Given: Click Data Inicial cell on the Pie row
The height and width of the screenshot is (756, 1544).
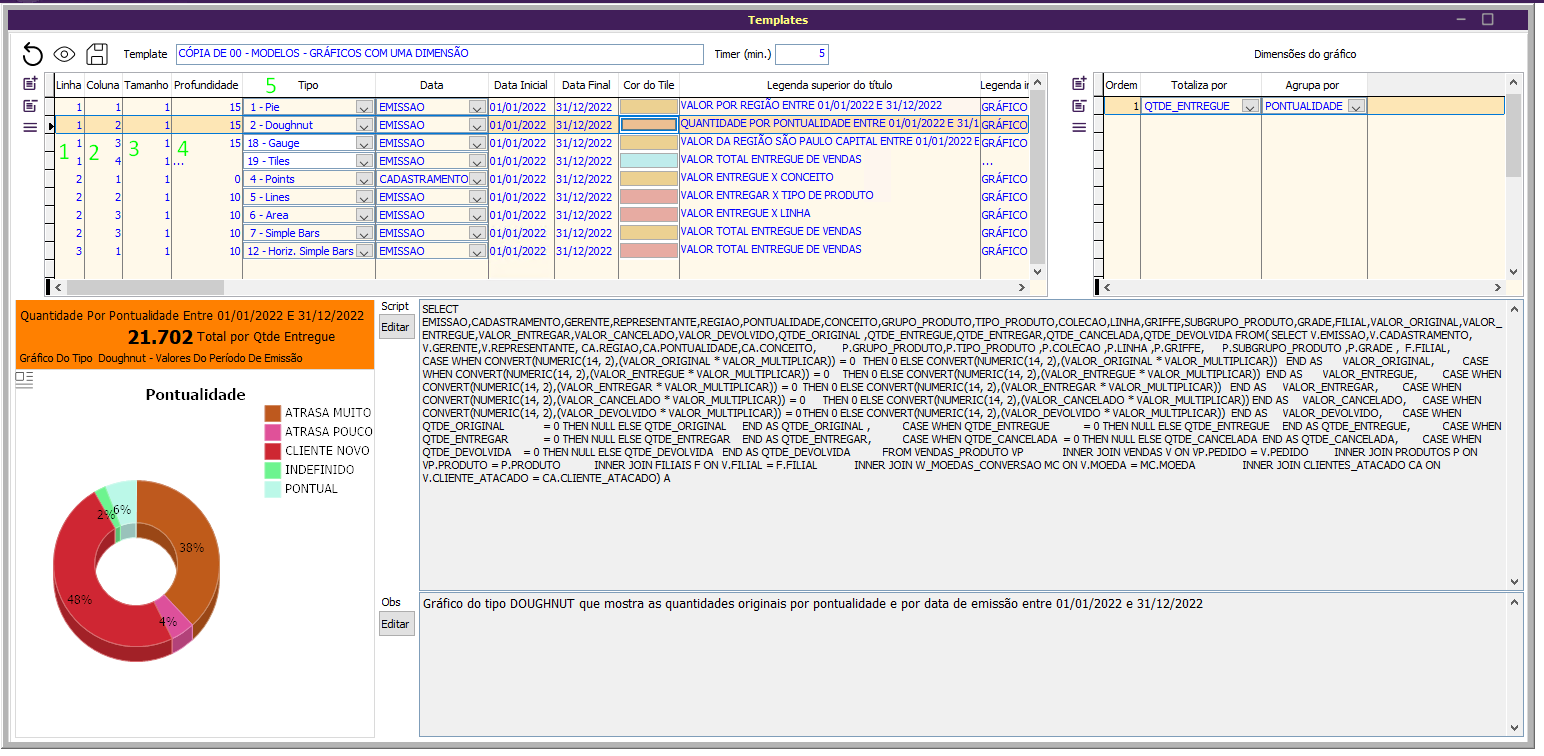Looking at the screenshot, I should point(521,106).
